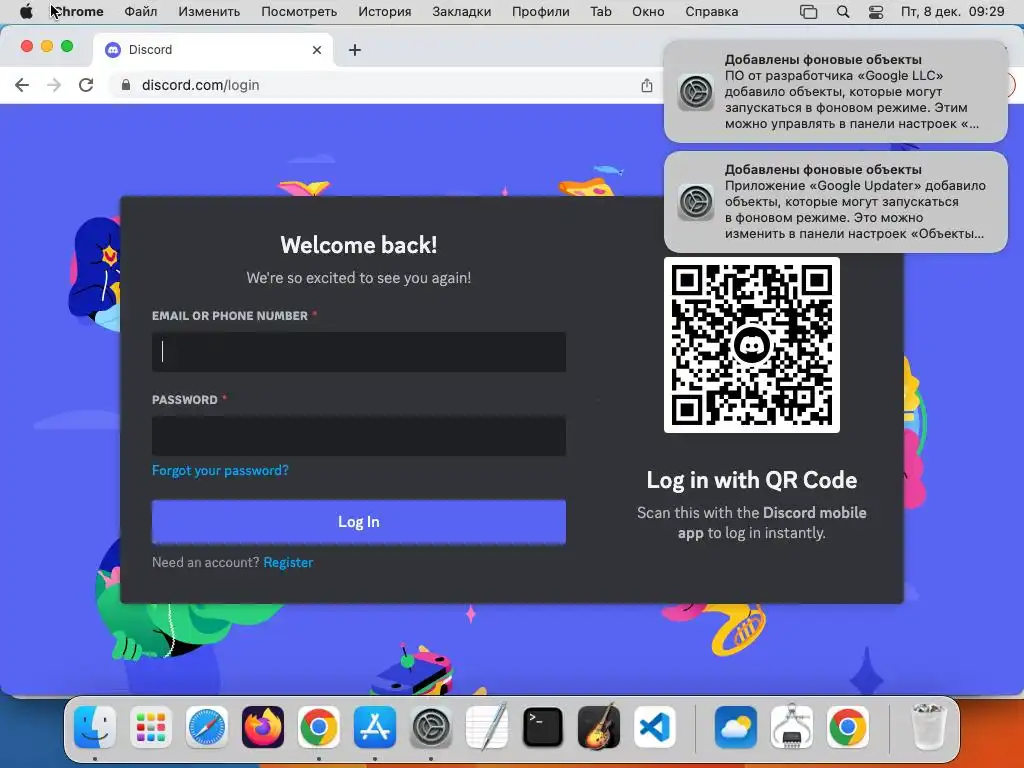
Task: Open the weather cloud app in the Dock
Action: 735,727
